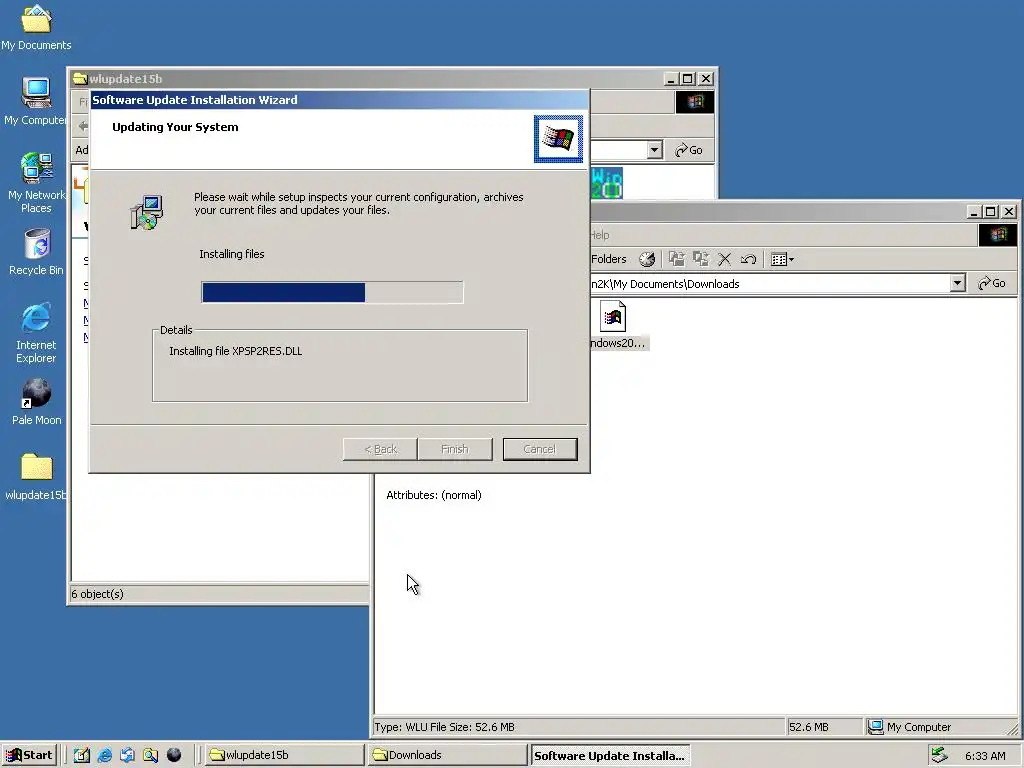Image resolution: width=1024 pixels, height=768 pixels.
Task: Select the Recycle Bin icon
Action: [x=36, y=252]
